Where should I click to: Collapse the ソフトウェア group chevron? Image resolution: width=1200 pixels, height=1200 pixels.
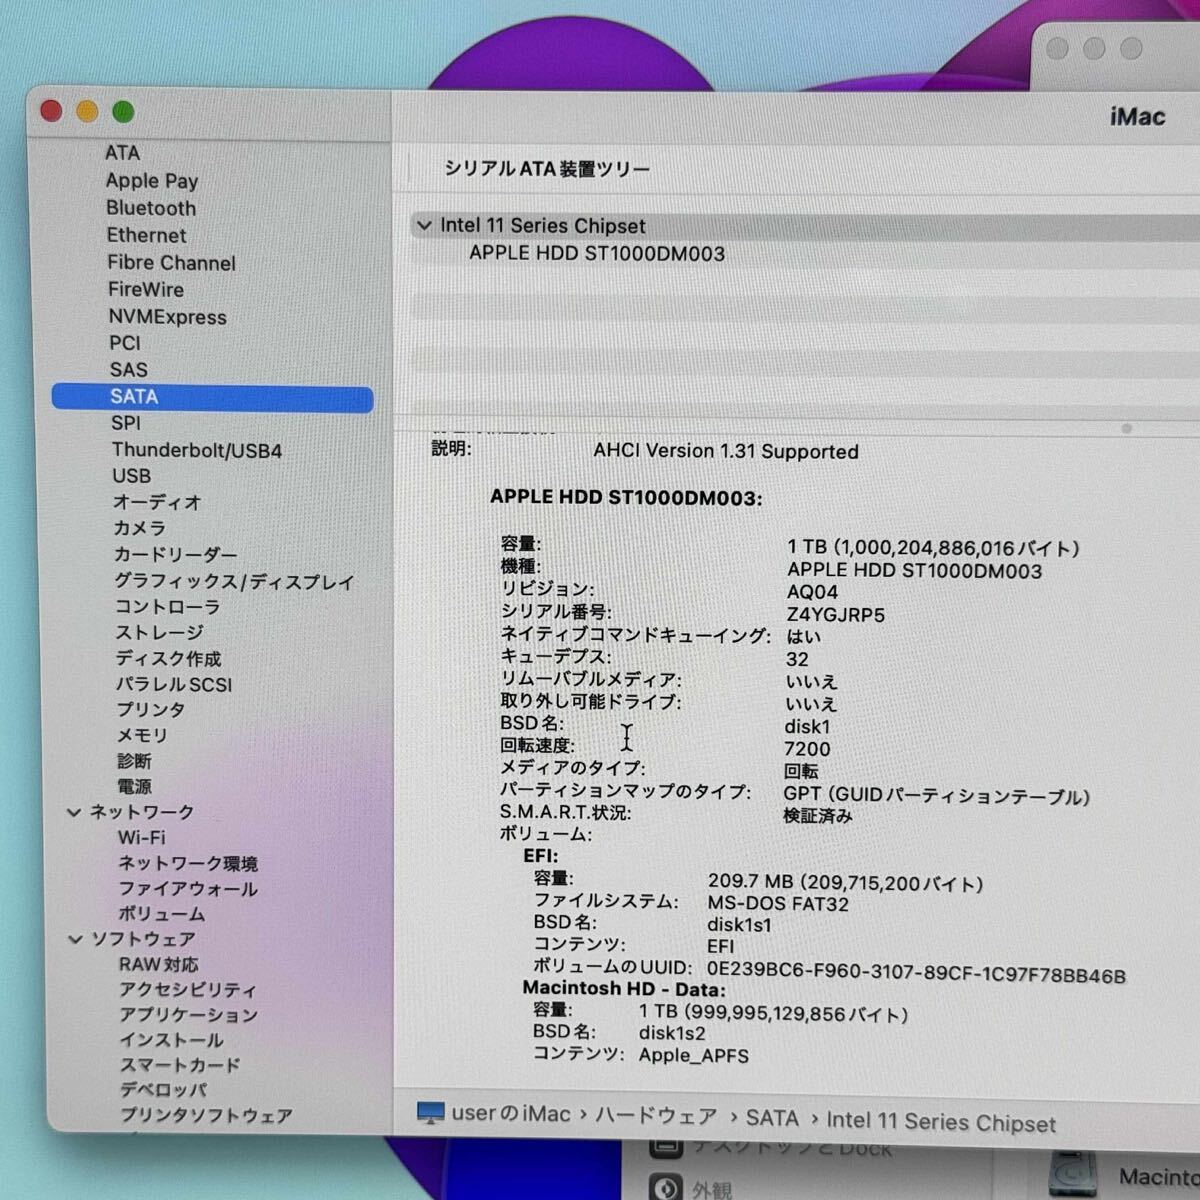pyautogui.click(x=75, y=940)
